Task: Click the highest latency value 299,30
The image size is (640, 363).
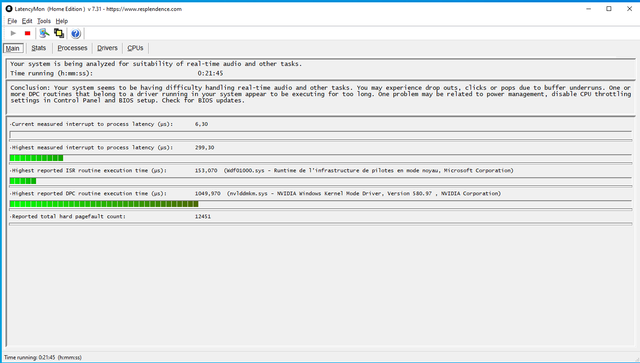Action: (x=204, y=147)
